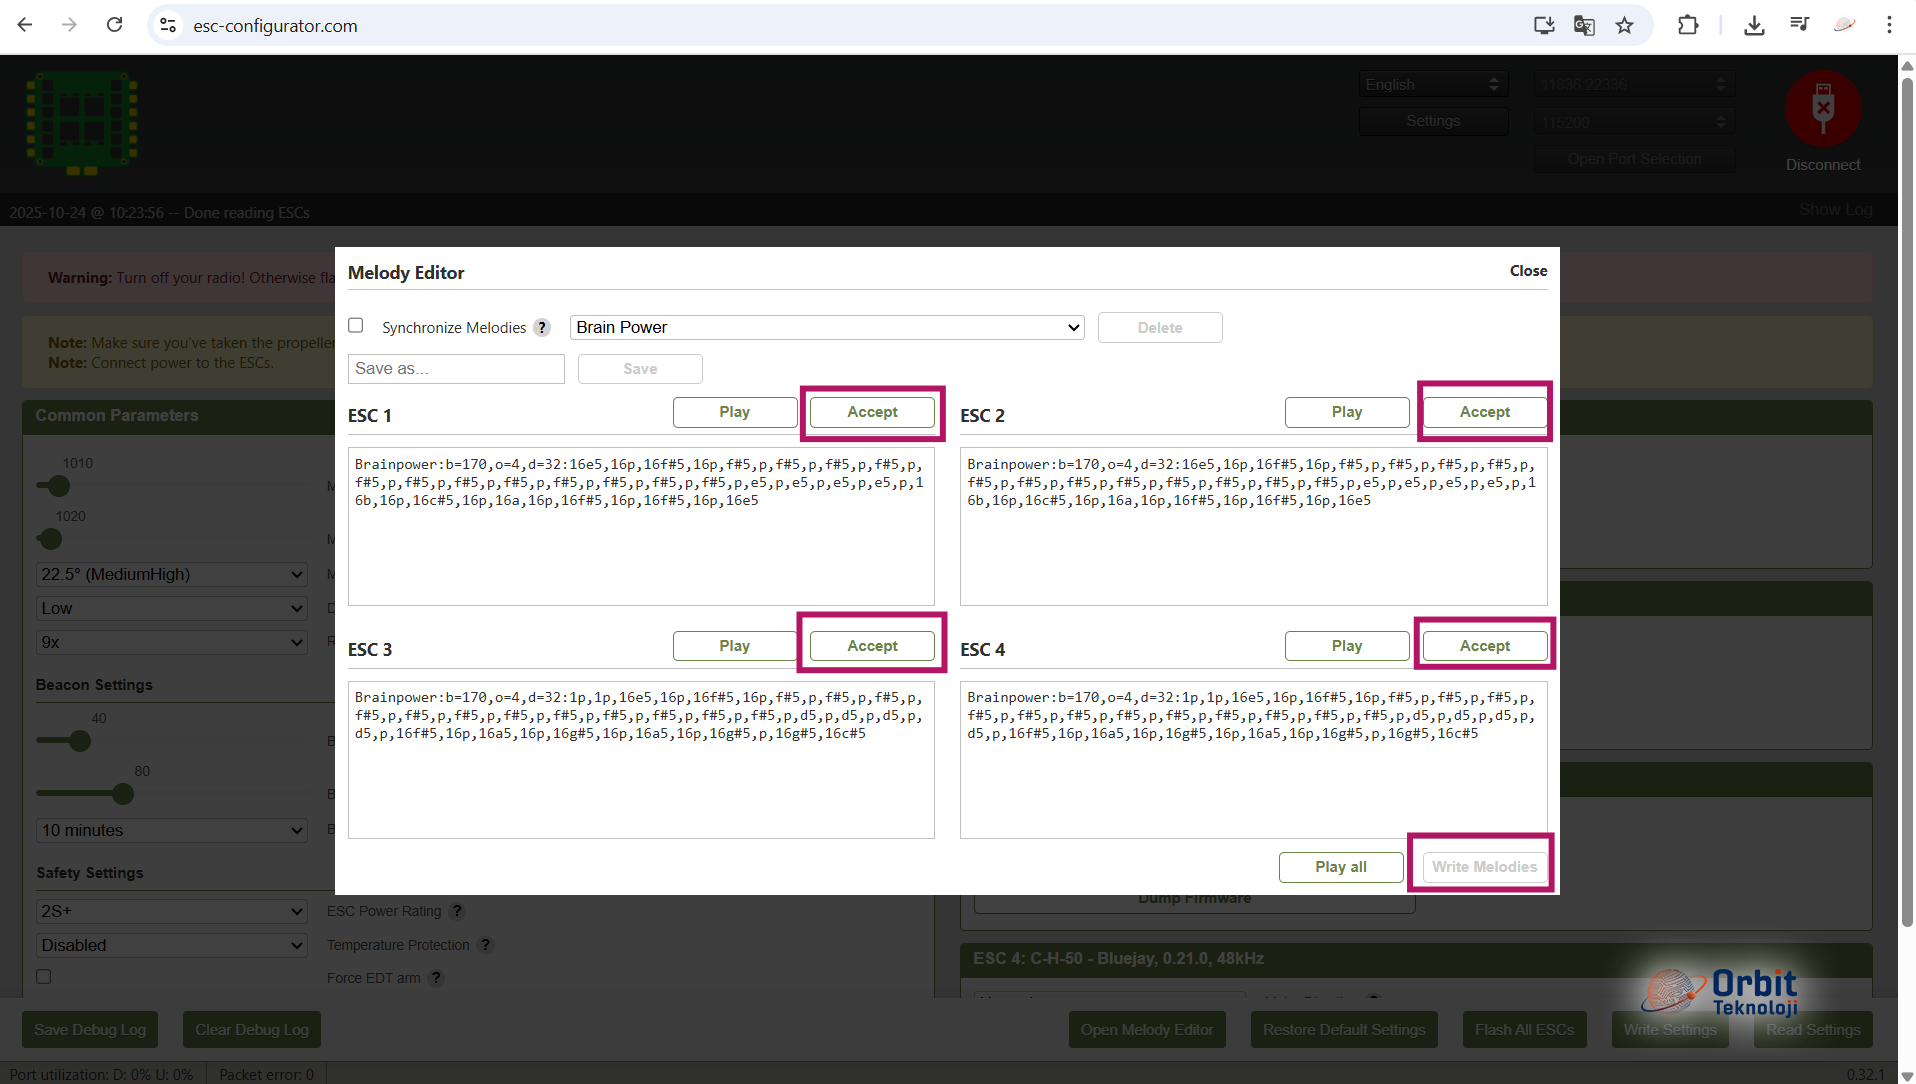The width and height of the screenshot is (1916, 1084).
Task: Play the ESC 3 melody
Action: pos(734,646)
